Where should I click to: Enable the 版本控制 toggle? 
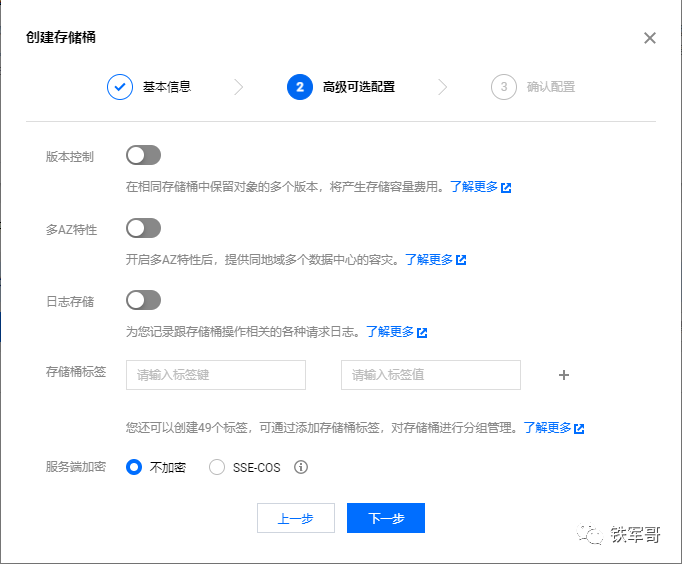click(x=144, y=155)
